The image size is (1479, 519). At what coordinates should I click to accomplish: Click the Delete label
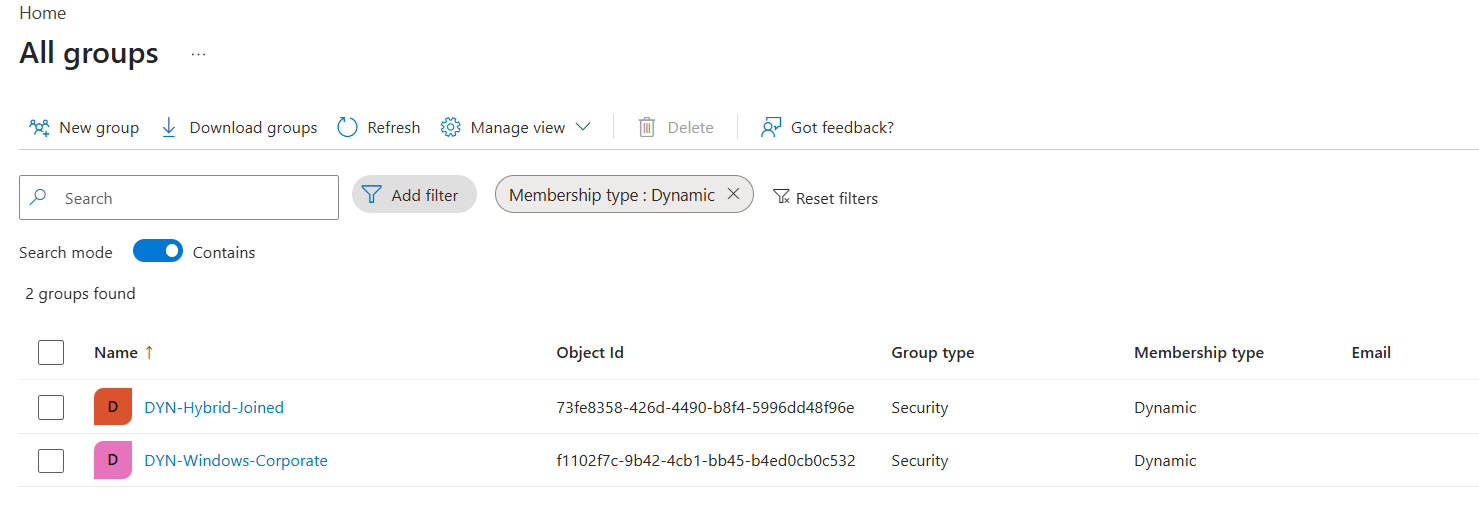[x=690, y=127]
